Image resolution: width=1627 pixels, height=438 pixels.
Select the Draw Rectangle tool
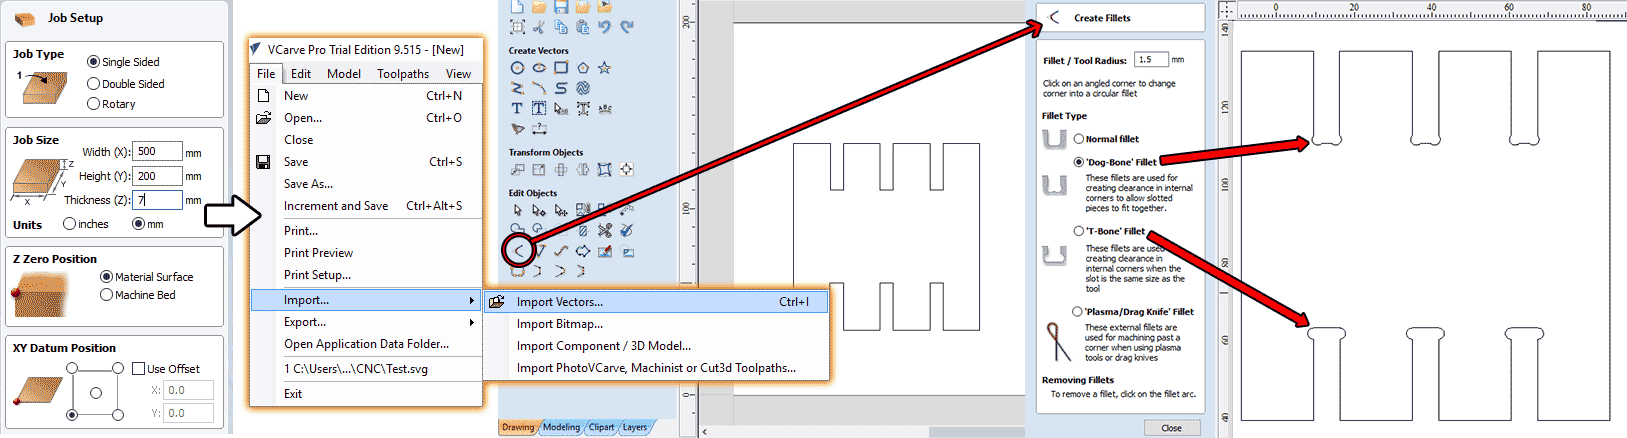561,67
